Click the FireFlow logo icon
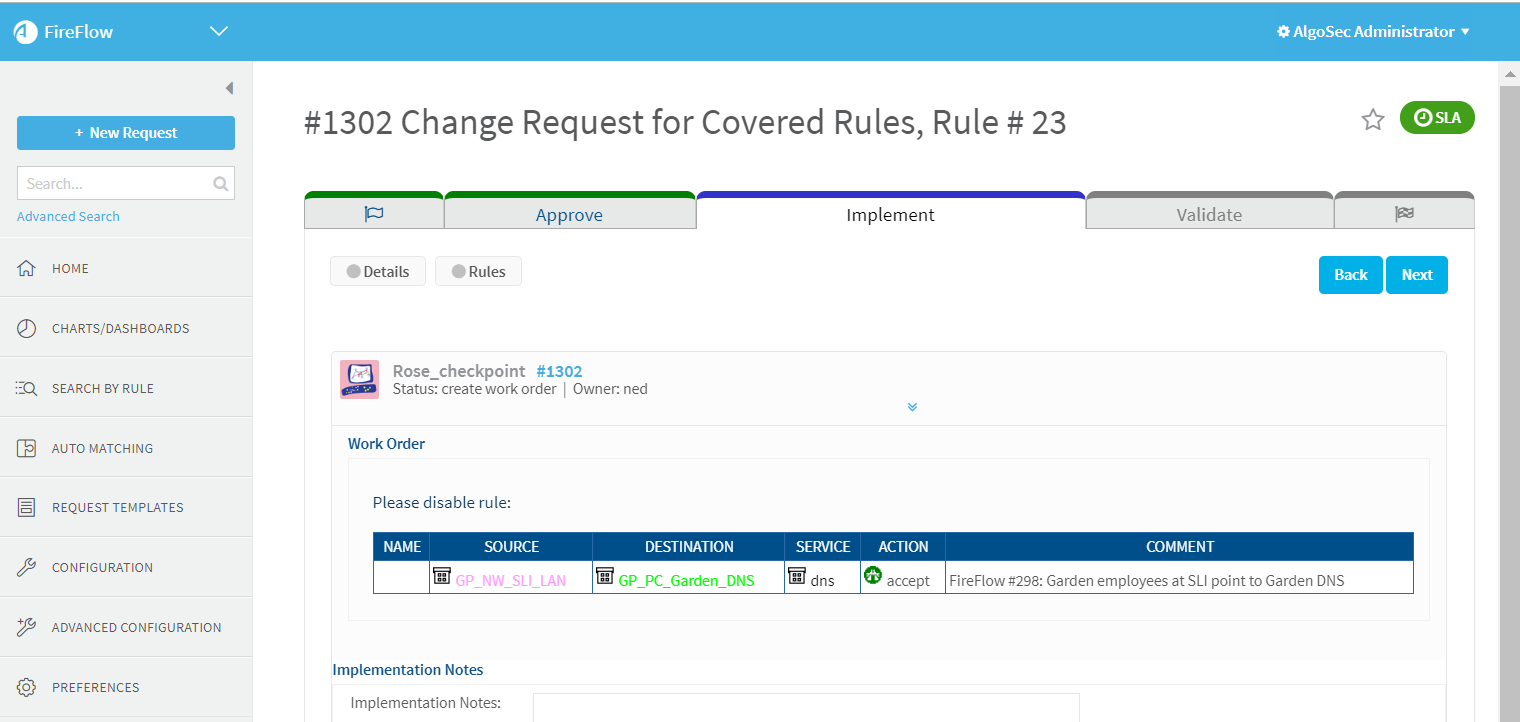The image size is (1520, 722). (25, 32)
